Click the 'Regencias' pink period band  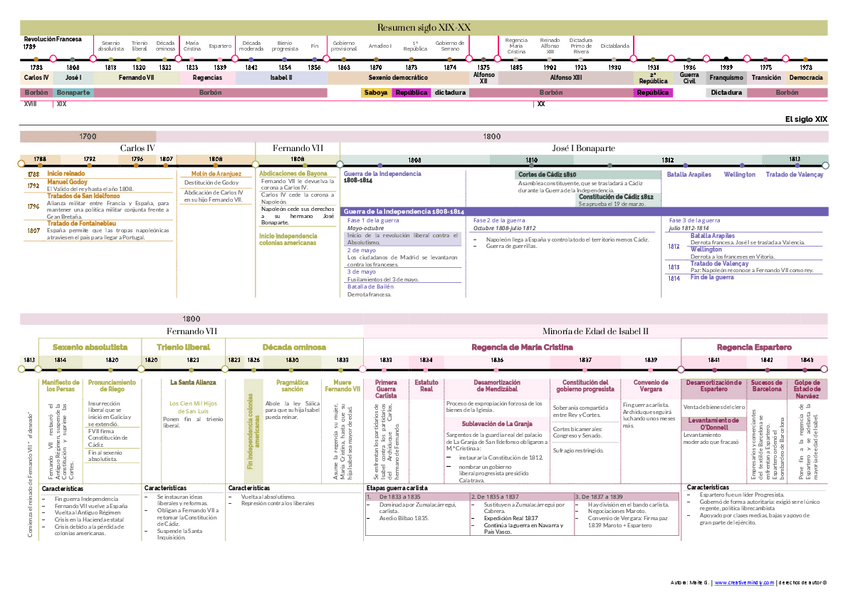207,77
